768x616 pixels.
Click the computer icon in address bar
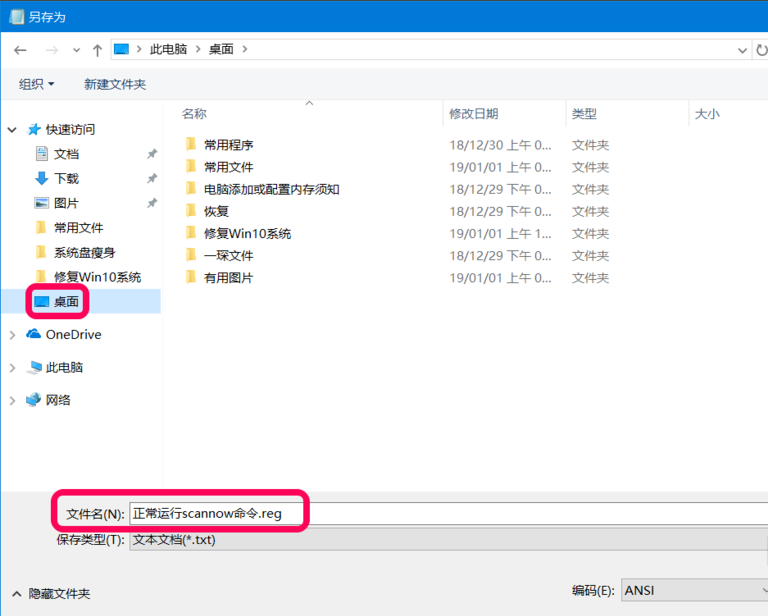pos(121,49)
